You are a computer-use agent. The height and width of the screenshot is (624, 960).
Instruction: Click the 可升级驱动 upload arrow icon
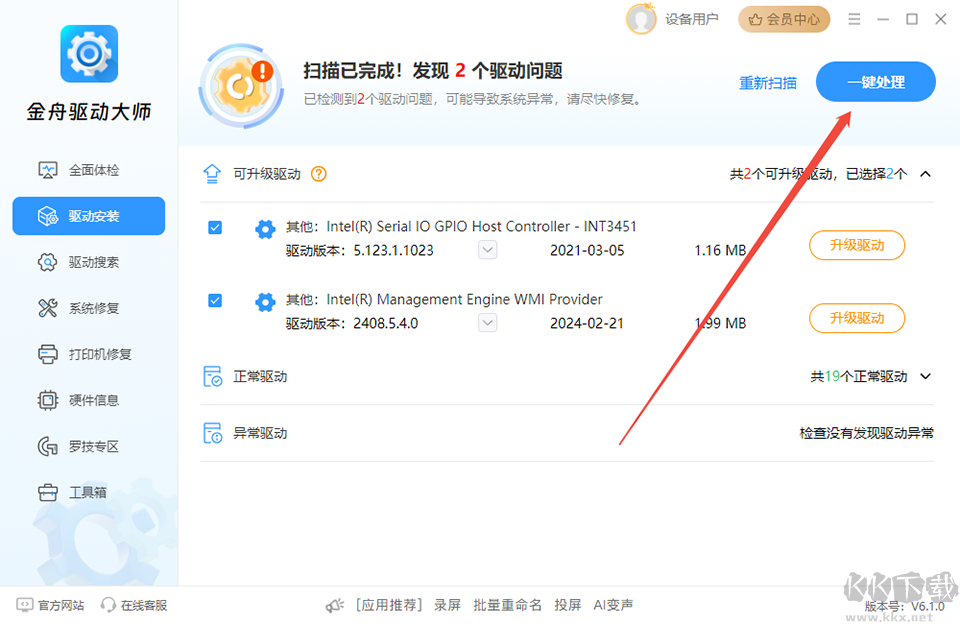click(x=212, y=174)
